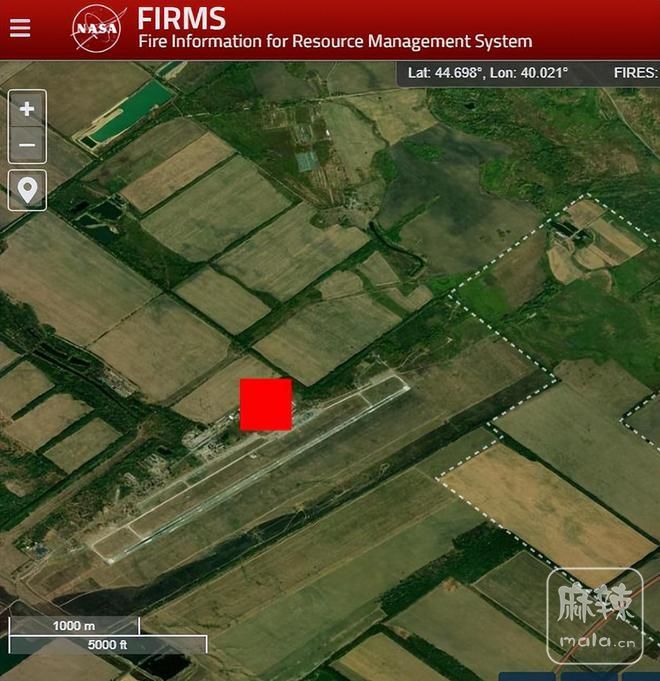Screen dimensions: 660x681
Task: Select the red fire detection square
Action: [266, 404]
